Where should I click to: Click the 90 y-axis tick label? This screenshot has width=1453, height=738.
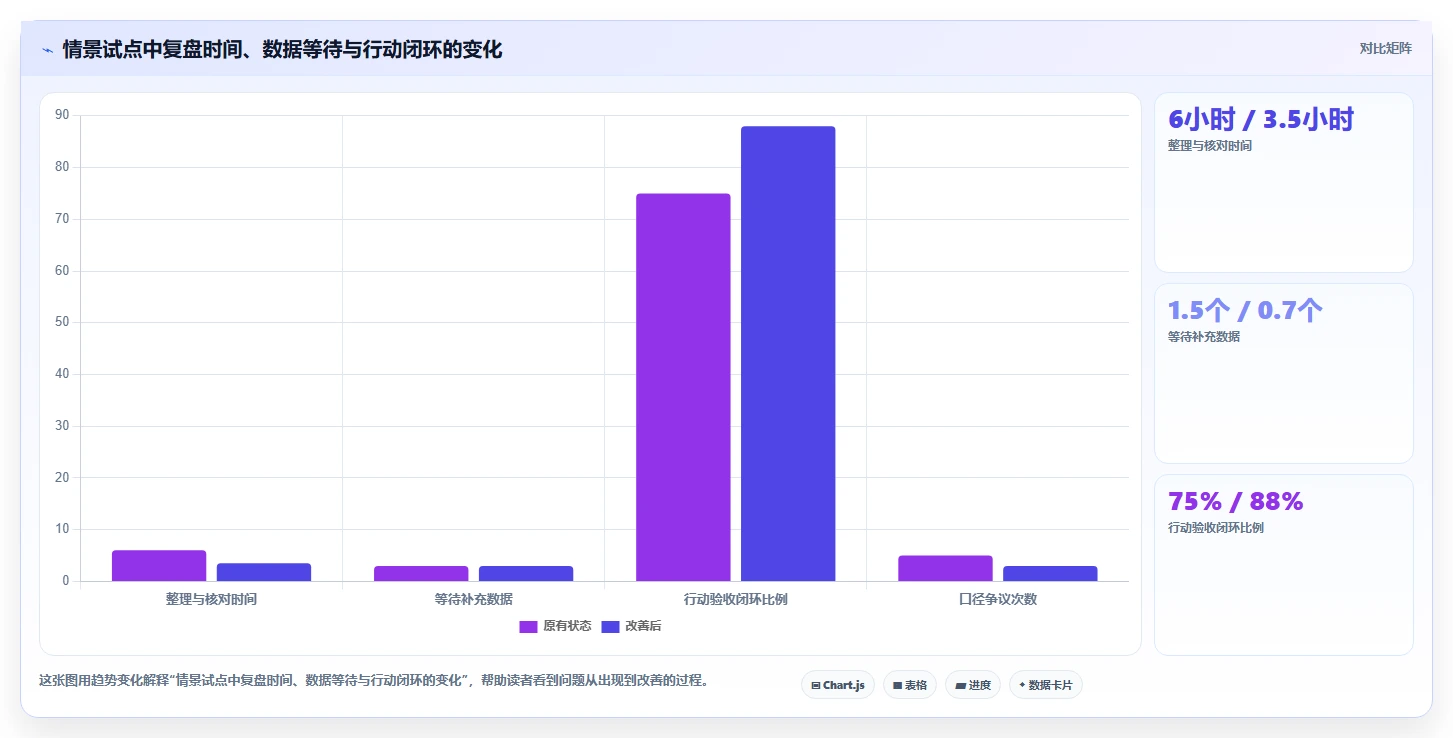click(x=62, y=115)
